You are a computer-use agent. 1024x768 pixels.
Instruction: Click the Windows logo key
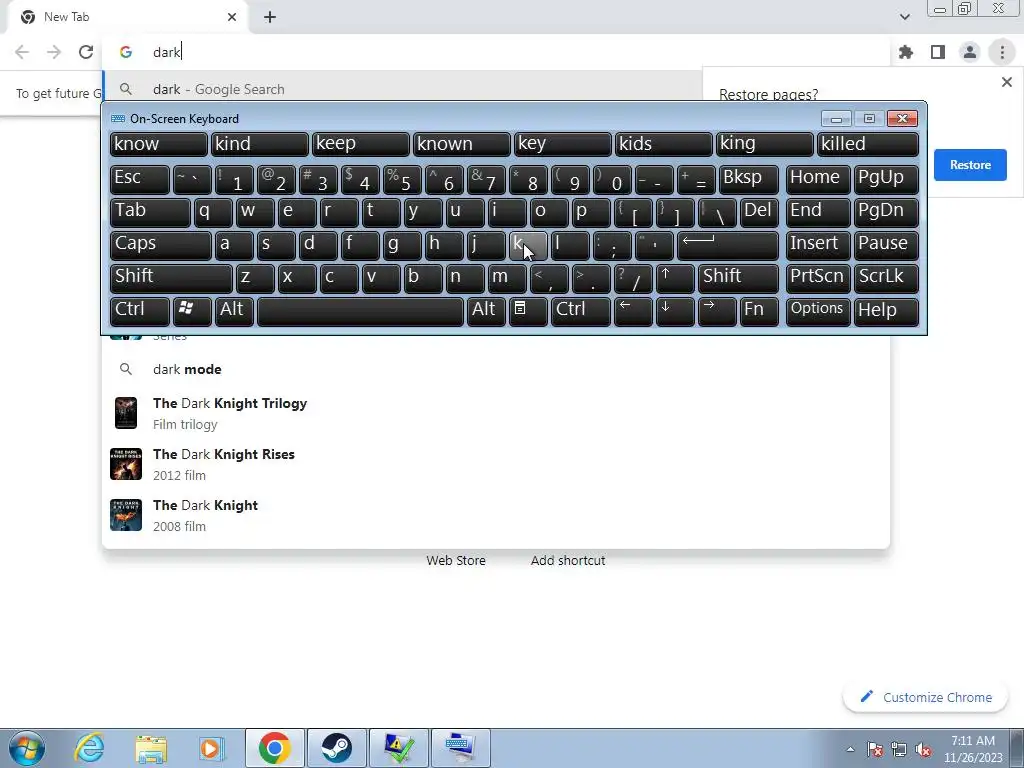192,312
